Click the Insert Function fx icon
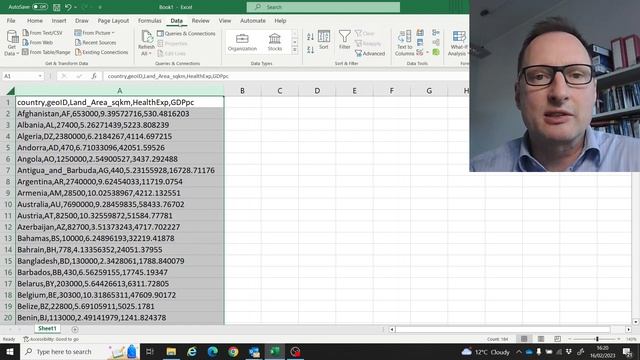640x360 pixels. [x=94, y=76]
